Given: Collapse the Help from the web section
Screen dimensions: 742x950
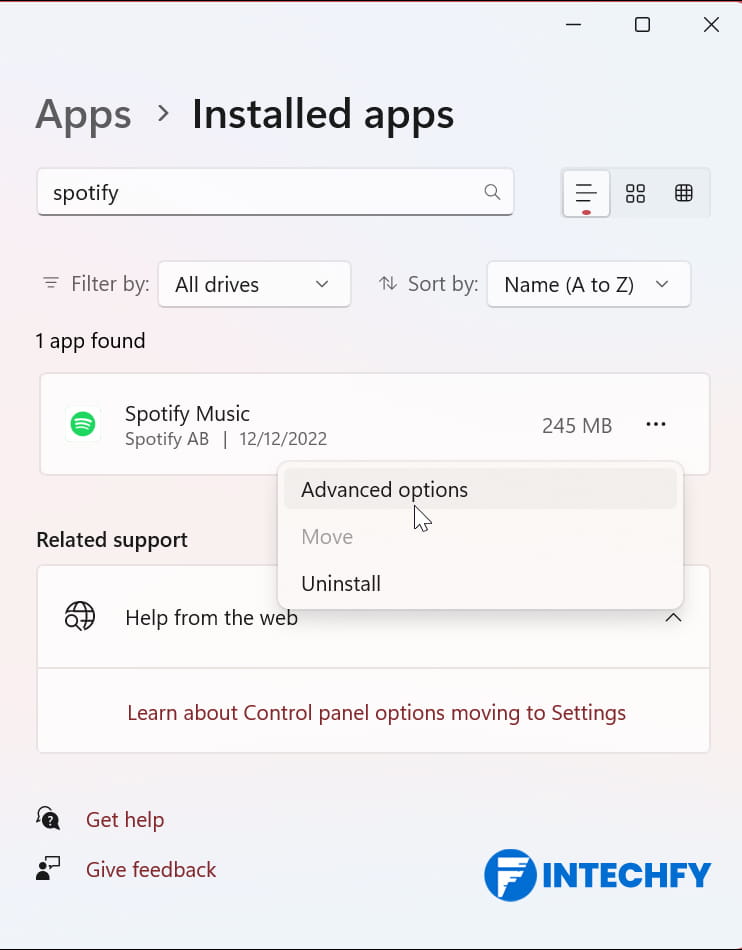Looking at the screenshot, I should point(673,617).
